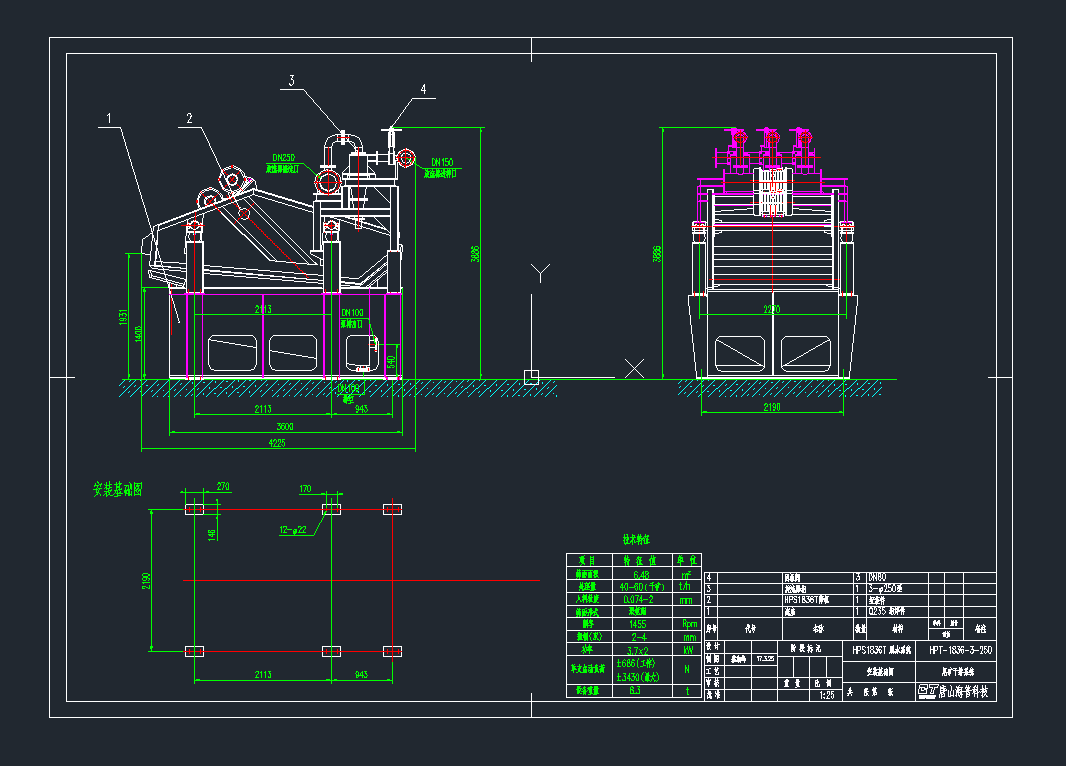This screenshot has width=1066, height=766.
Task: Select part callout number 1
Action: click(108, 119)
